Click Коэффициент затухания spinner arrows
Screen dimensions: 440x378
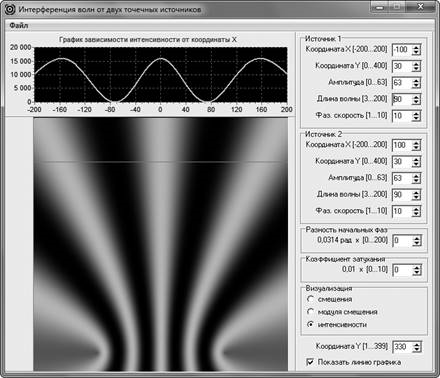tap(417, 270)
